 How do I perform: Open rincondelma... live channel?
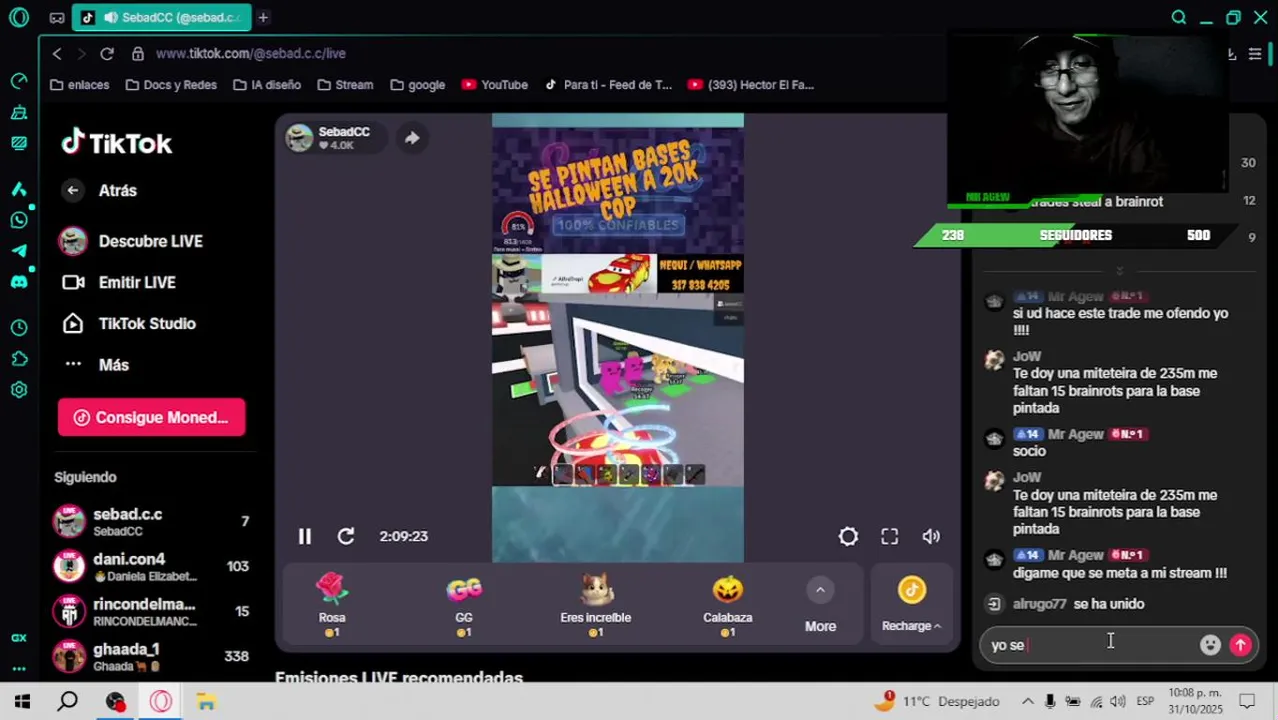[151, 611]
